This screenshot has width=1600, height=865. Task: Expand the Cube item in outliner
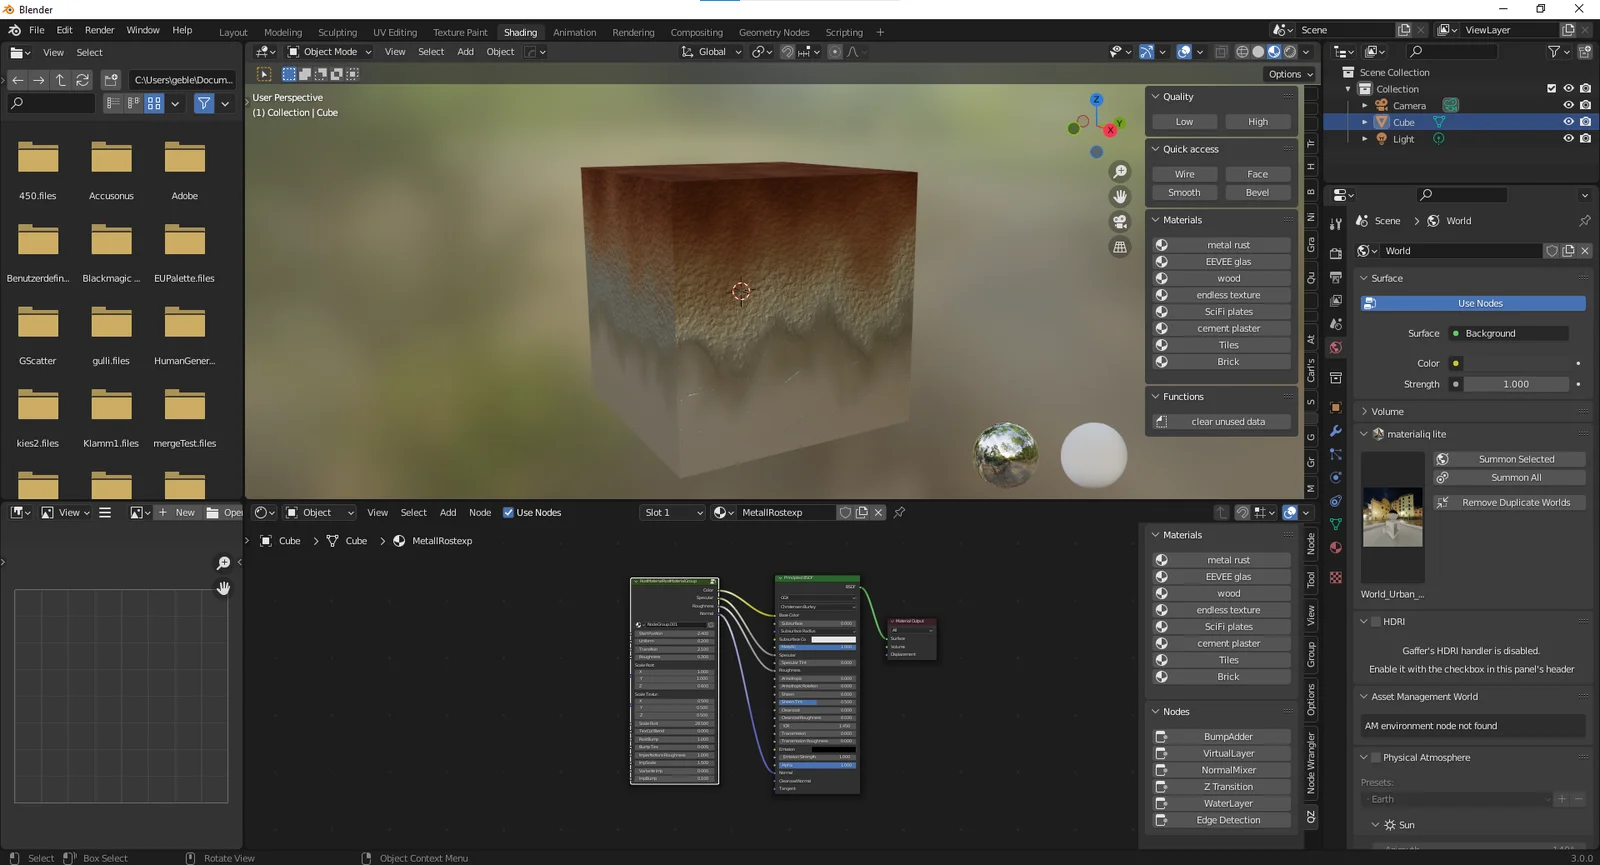(x=1365, y=122)
